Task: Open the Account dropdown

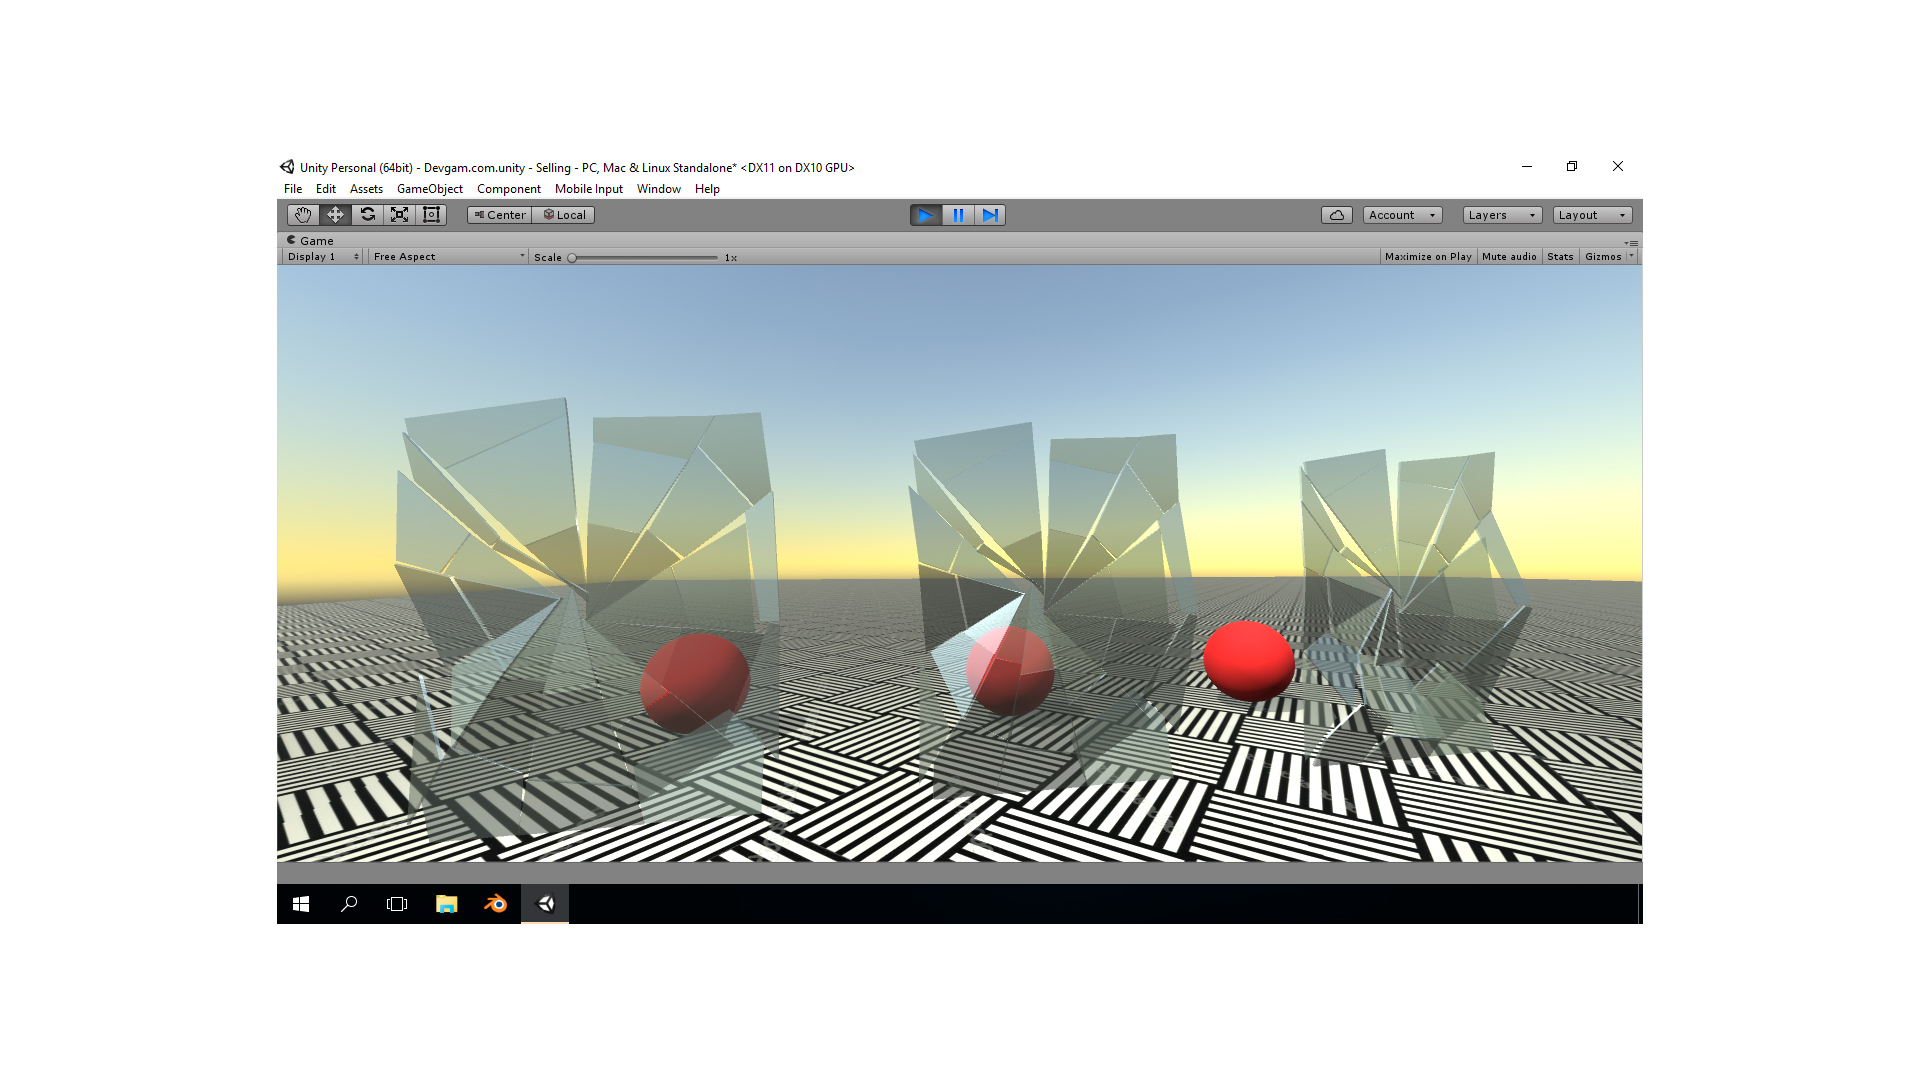Action: pos(1402,215)
